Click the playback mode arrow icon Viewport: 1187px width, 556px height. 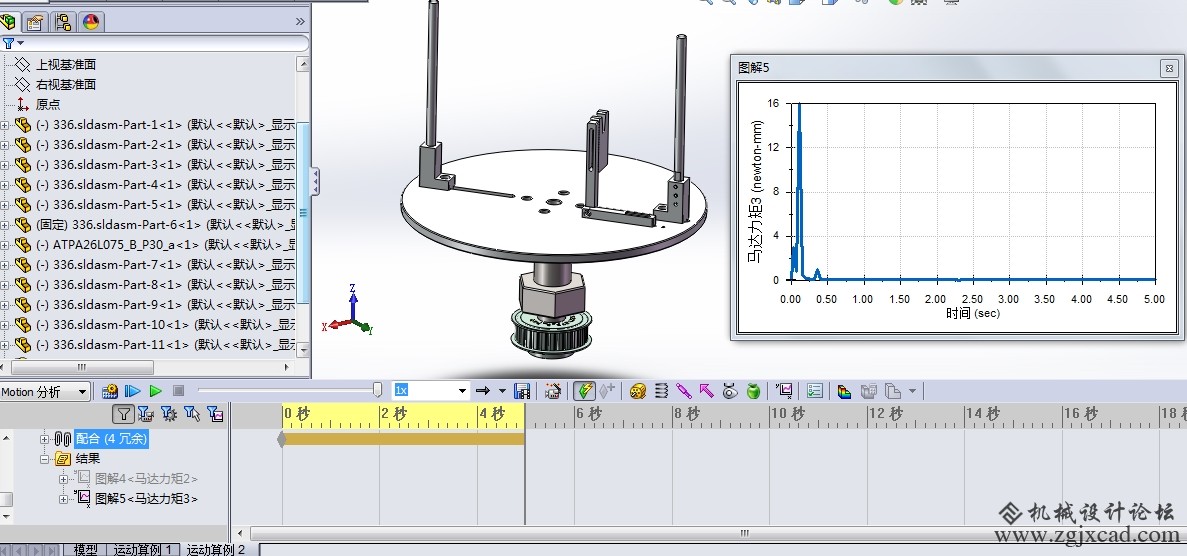point(483,391)
